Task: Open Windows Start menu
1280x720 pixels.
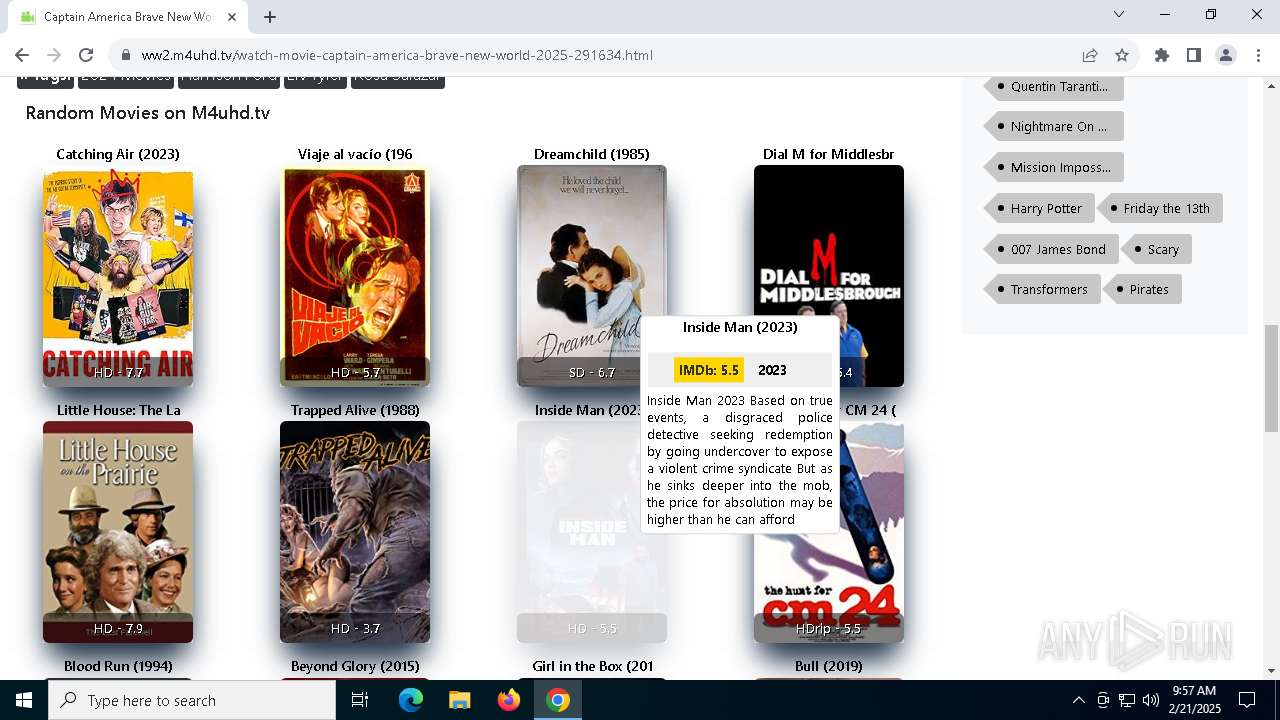Action: 24,700
